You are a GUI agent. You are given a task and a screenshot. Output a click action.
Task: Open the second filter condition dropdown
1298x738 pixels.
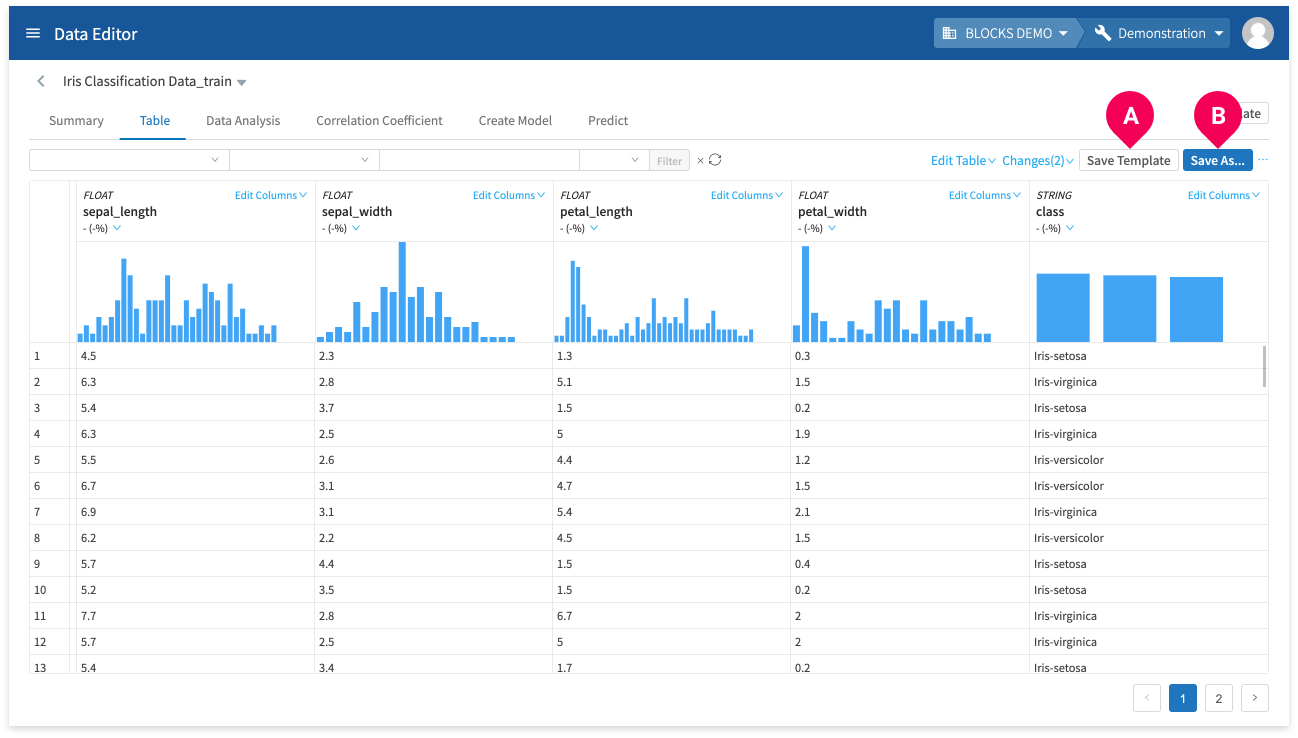point(304,160)
